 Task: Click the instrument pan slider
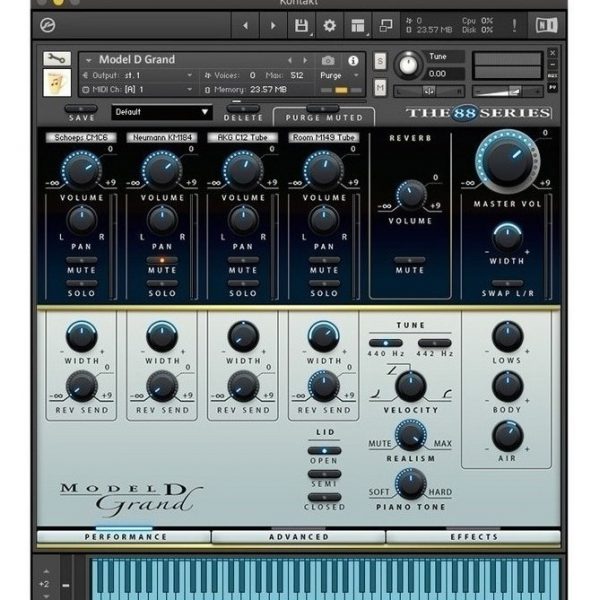pyautogui.click(x=429, y=91)
